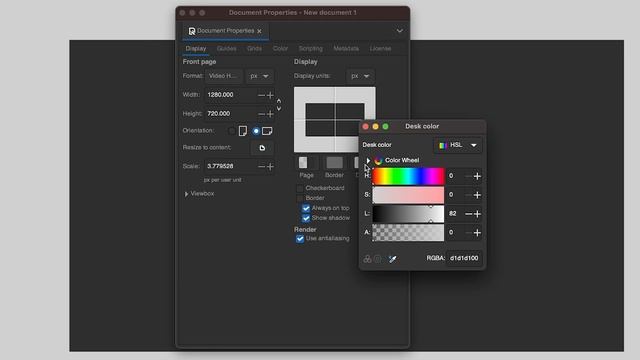Toggle the width and height lock arrows
The image size is (640, 360).
pos(279,104)
